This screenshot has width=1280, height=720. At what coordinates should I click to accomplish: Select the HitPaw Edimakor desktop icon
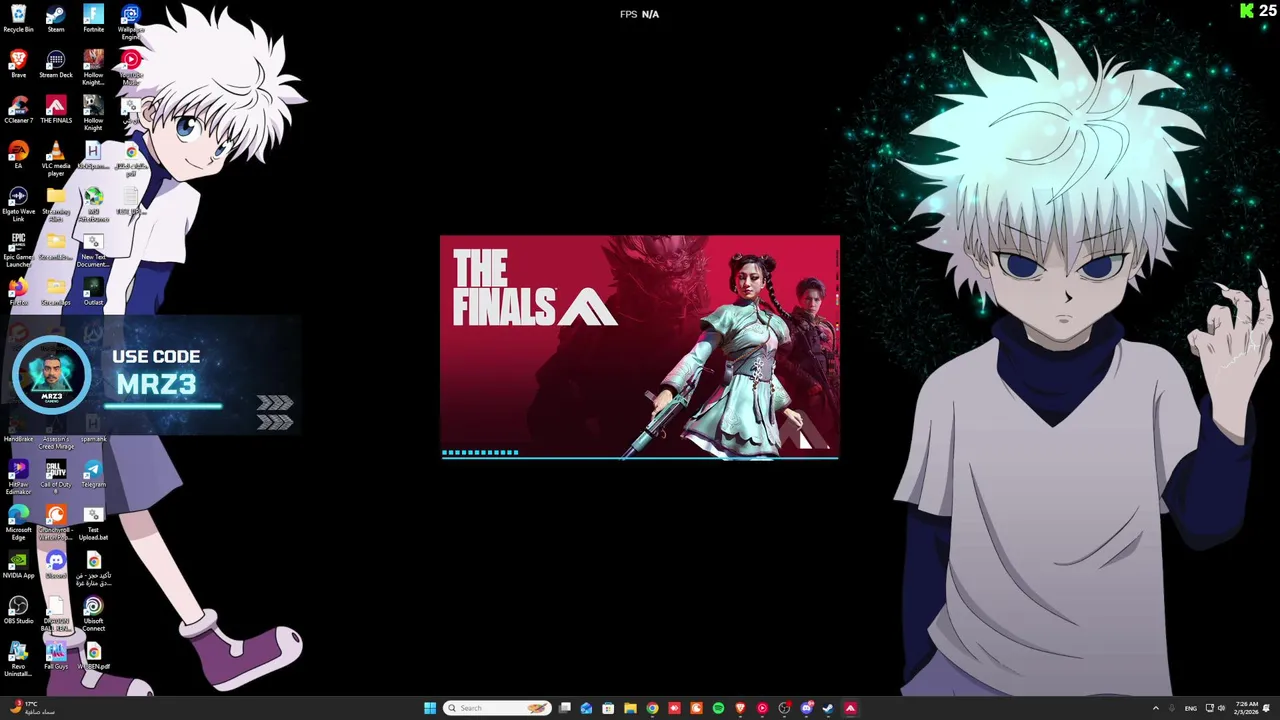(18, 477)
